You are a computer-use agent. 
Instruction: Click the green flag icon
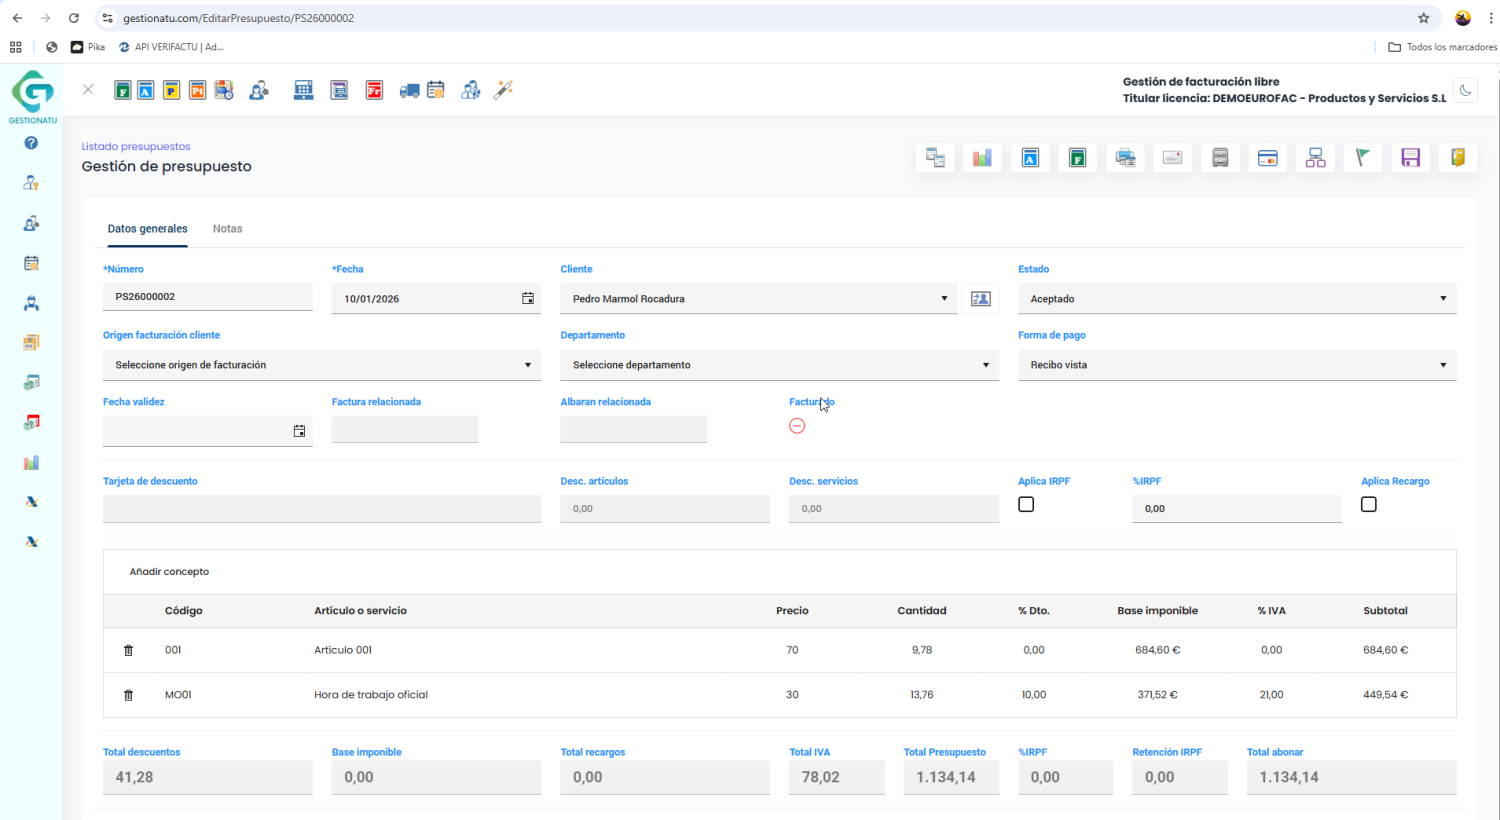click(x=1362, y=158)
